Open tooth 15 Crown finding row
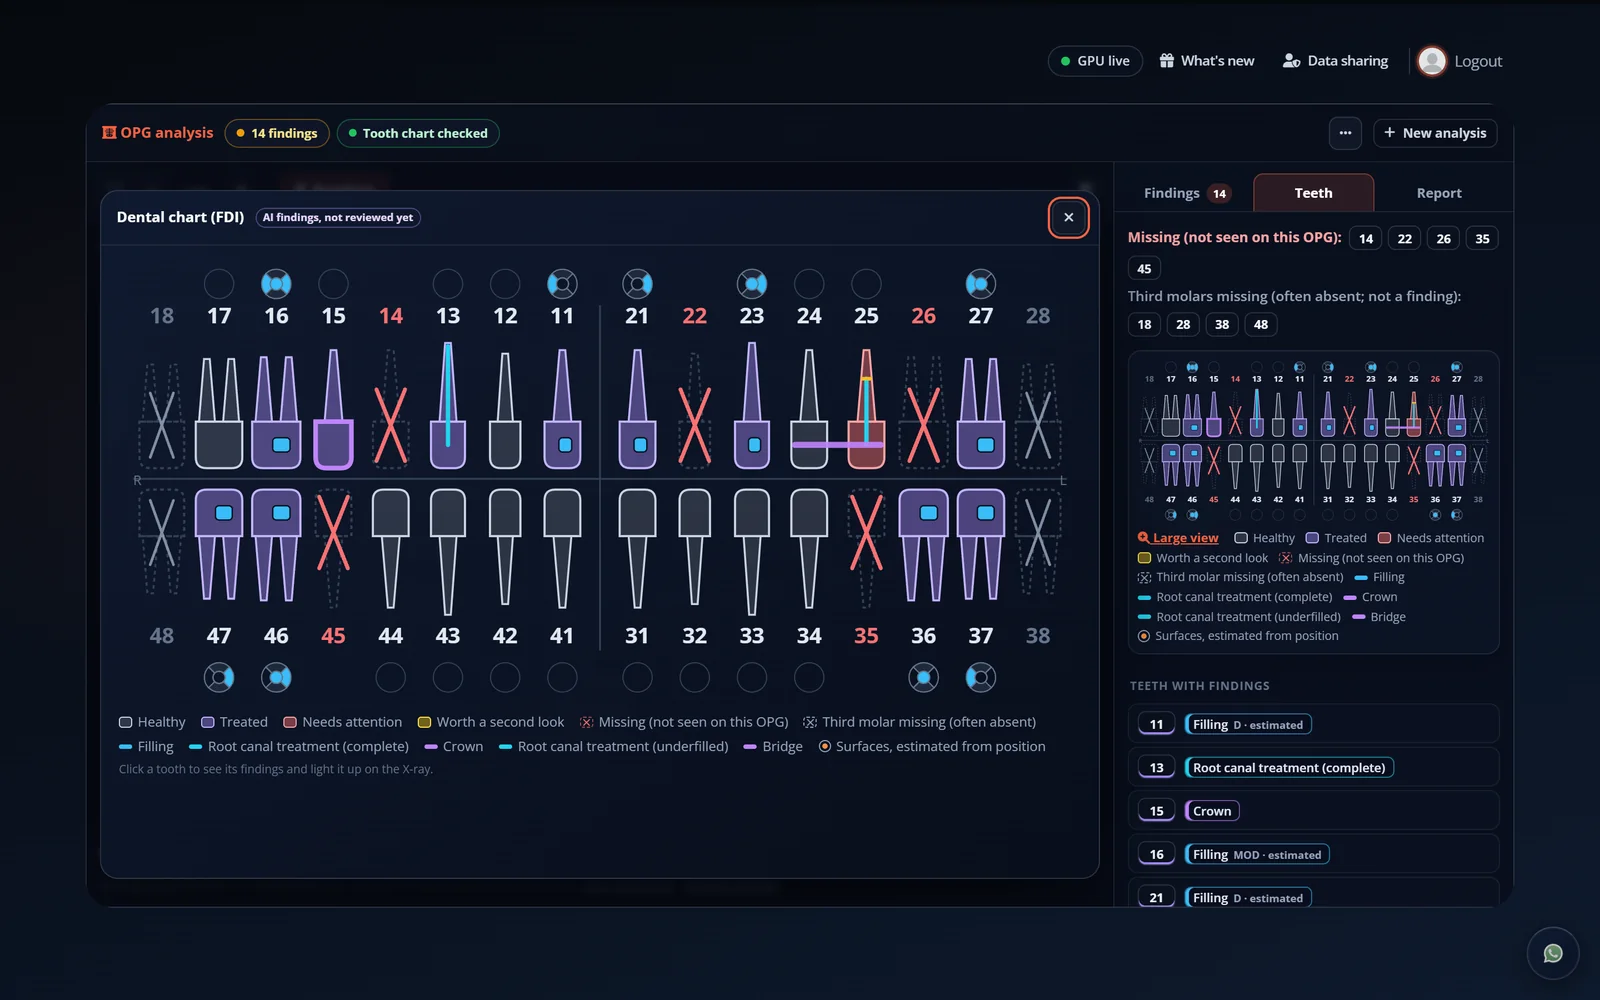Screen dimensions: 1600x1000 tap(1313, 811)
